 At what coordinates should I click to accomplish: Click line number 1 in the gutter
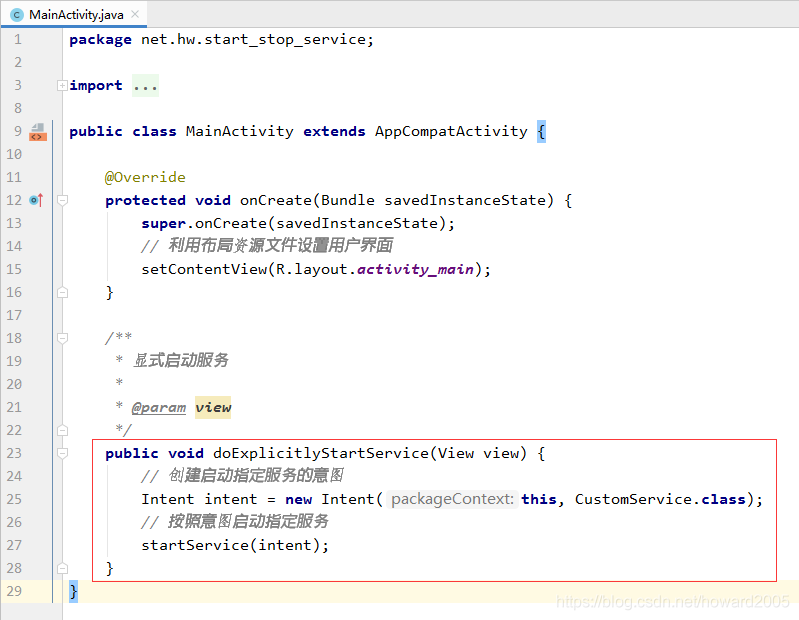pyautogui.click(x=18, y=40)
